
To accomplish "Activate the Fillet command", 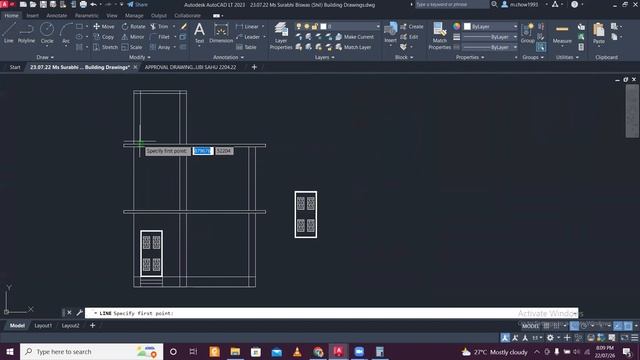I will [x=160, y=37].
